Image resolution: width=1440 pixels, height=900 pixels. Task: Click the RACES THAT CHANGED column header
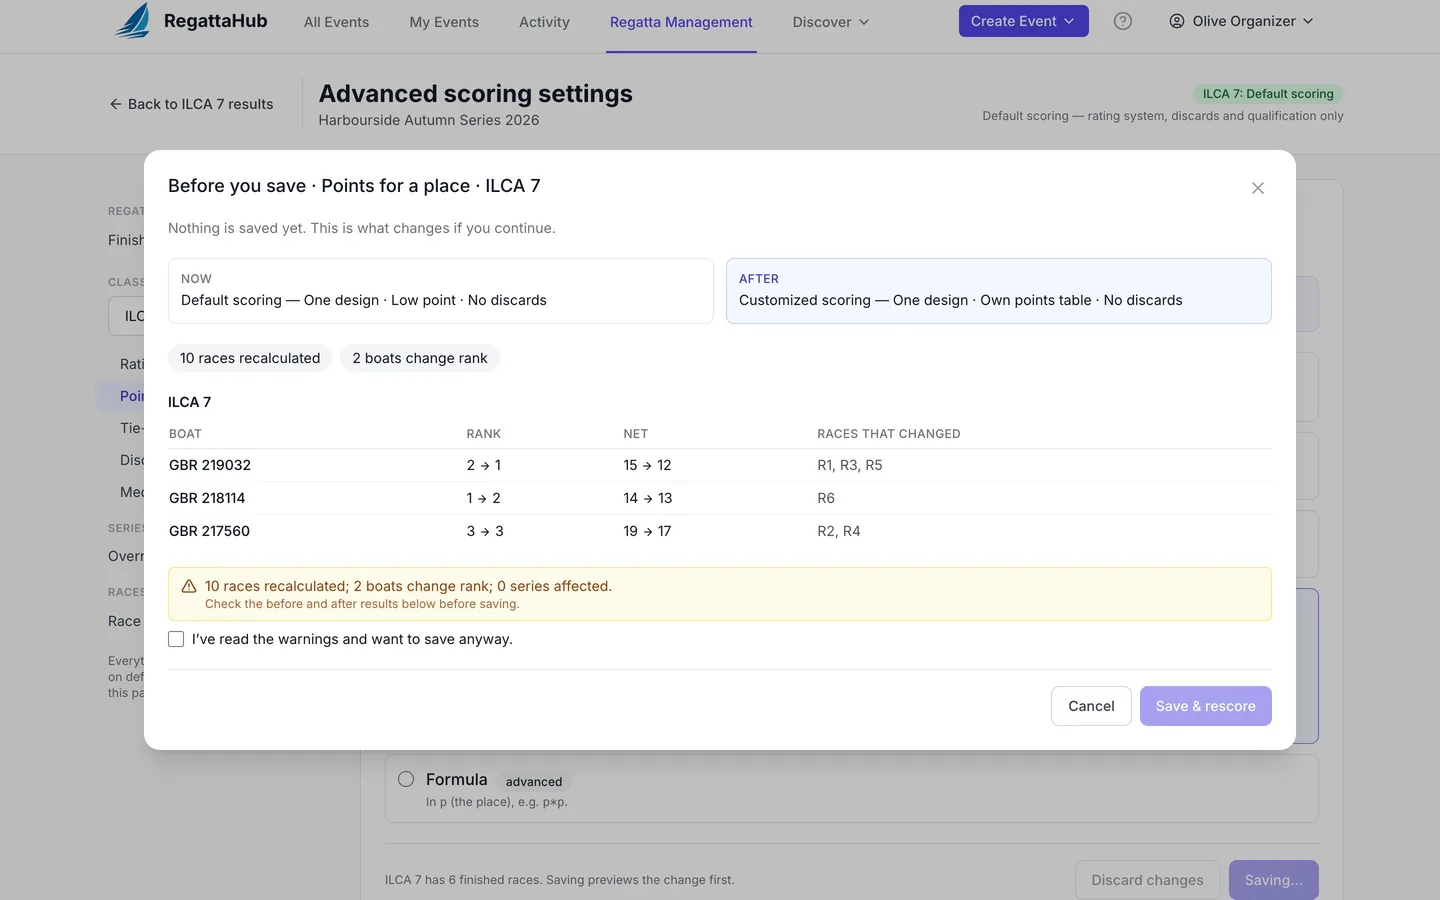[888, 434]
